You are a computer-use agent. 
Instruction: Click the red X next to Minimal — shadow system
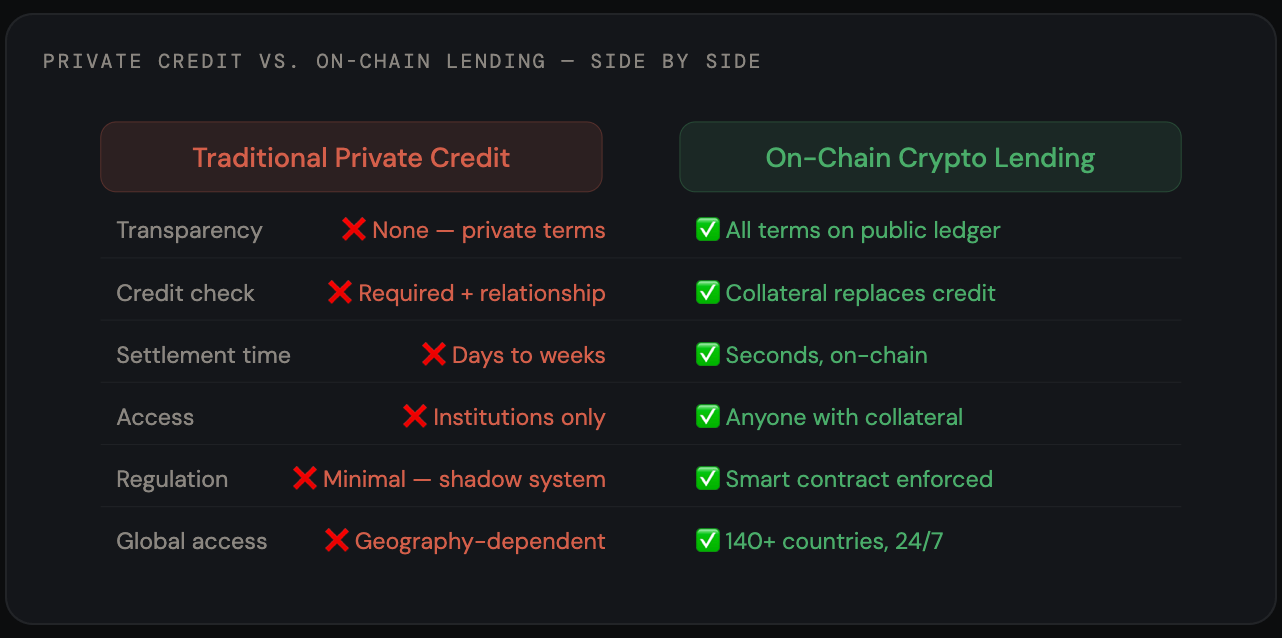click(x=305, y=478)
